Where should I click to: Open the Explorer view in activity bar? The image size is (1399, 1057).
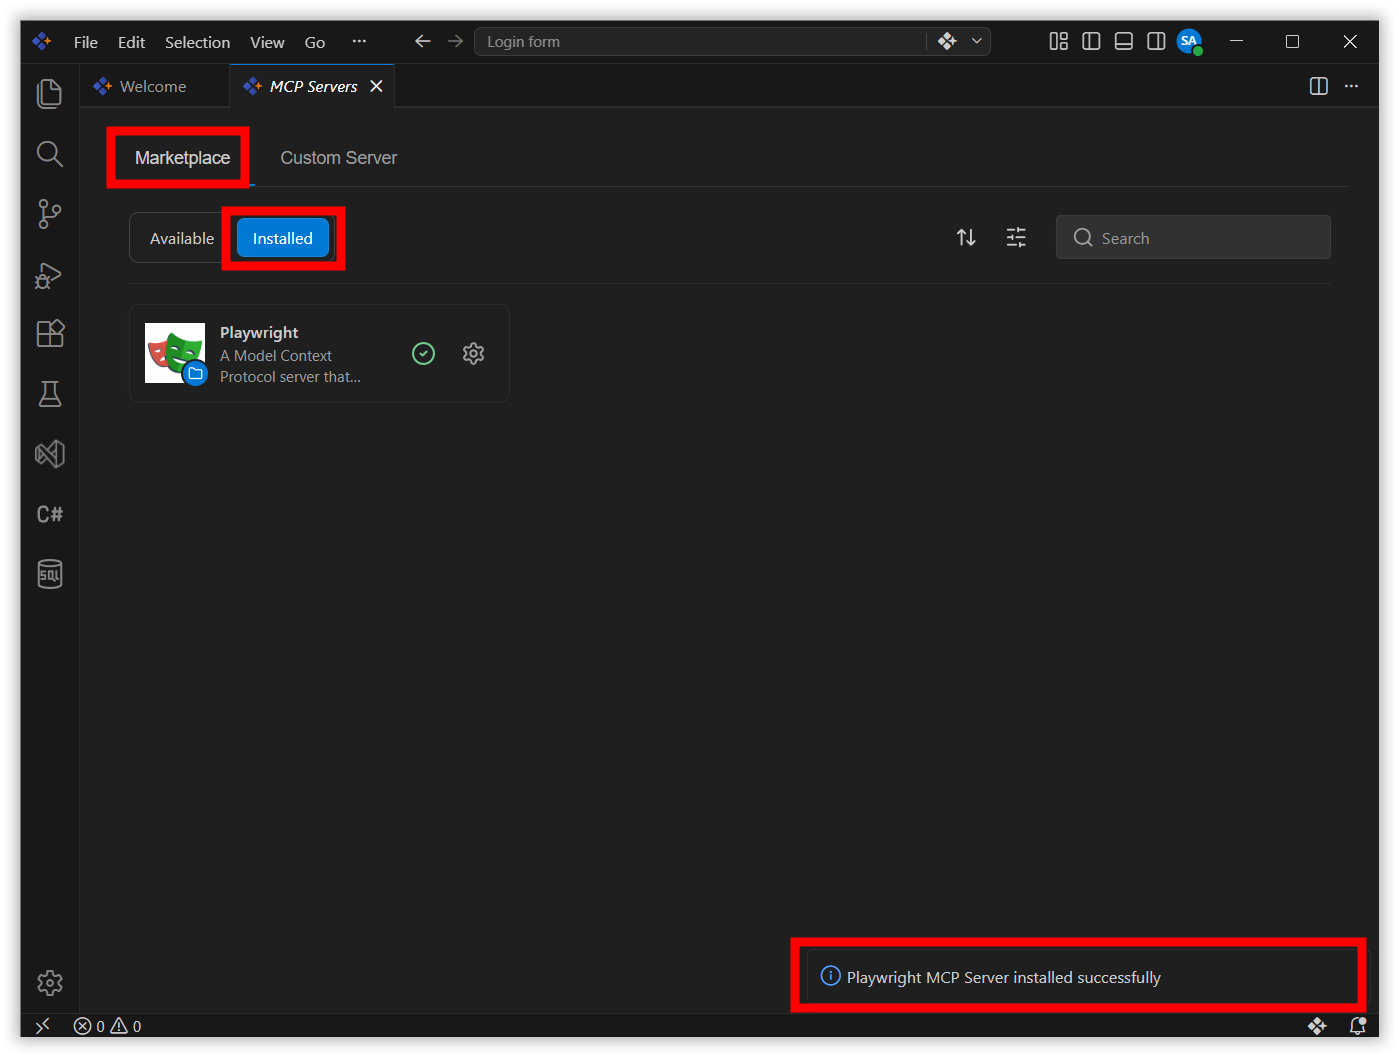[49, 94]
